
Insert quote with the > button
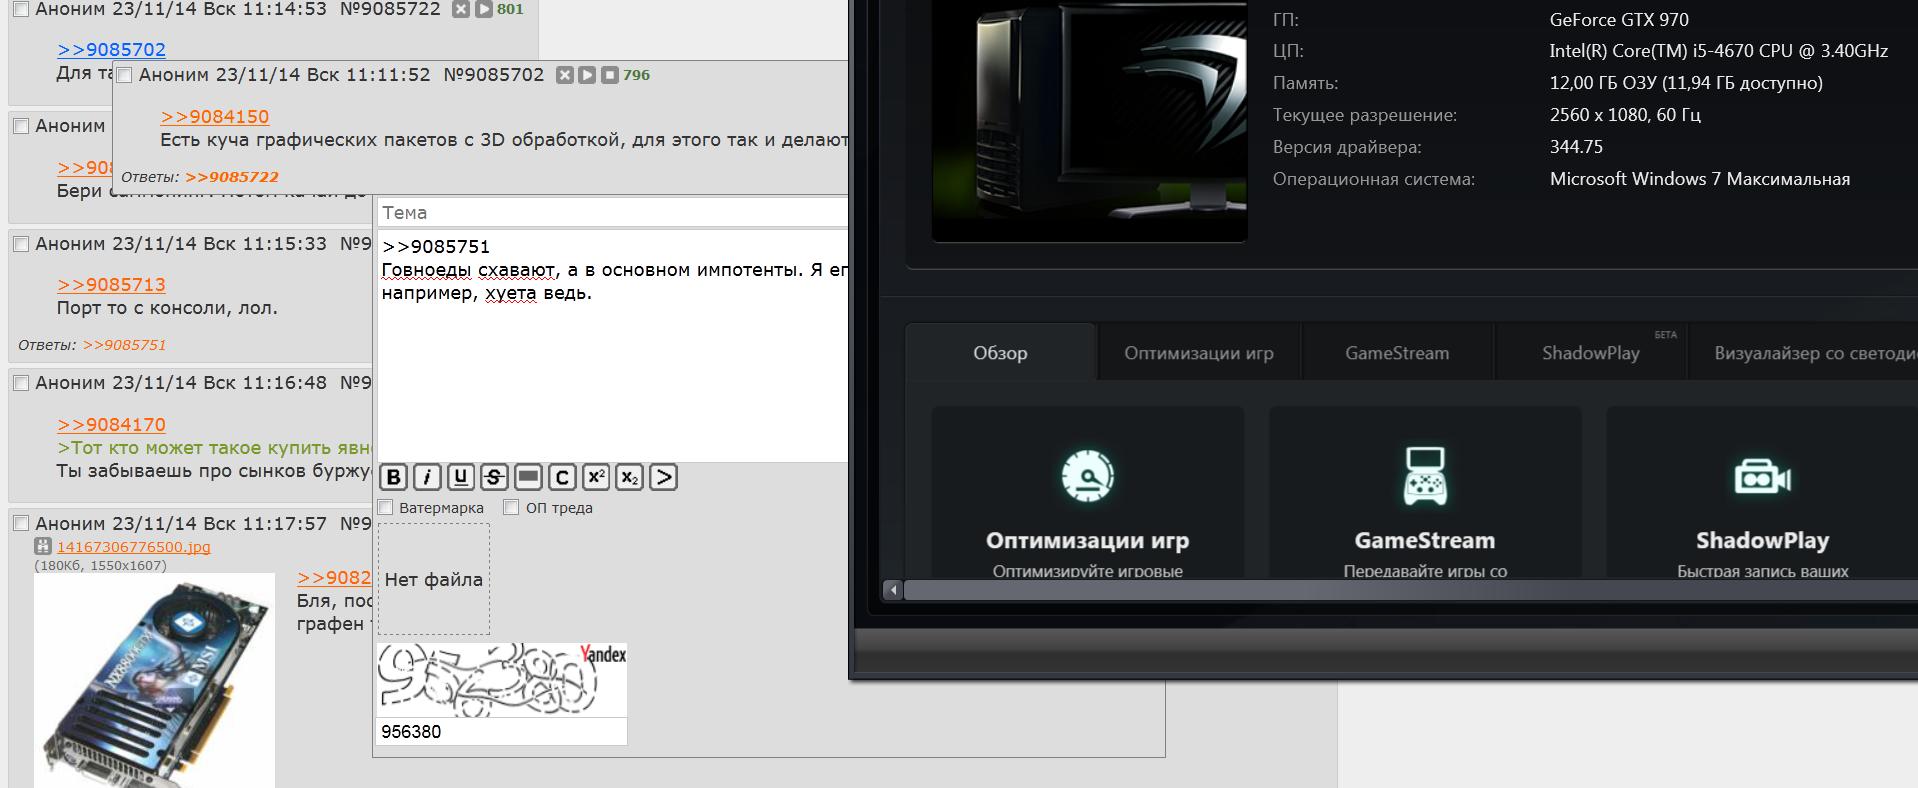pos(663,477)
